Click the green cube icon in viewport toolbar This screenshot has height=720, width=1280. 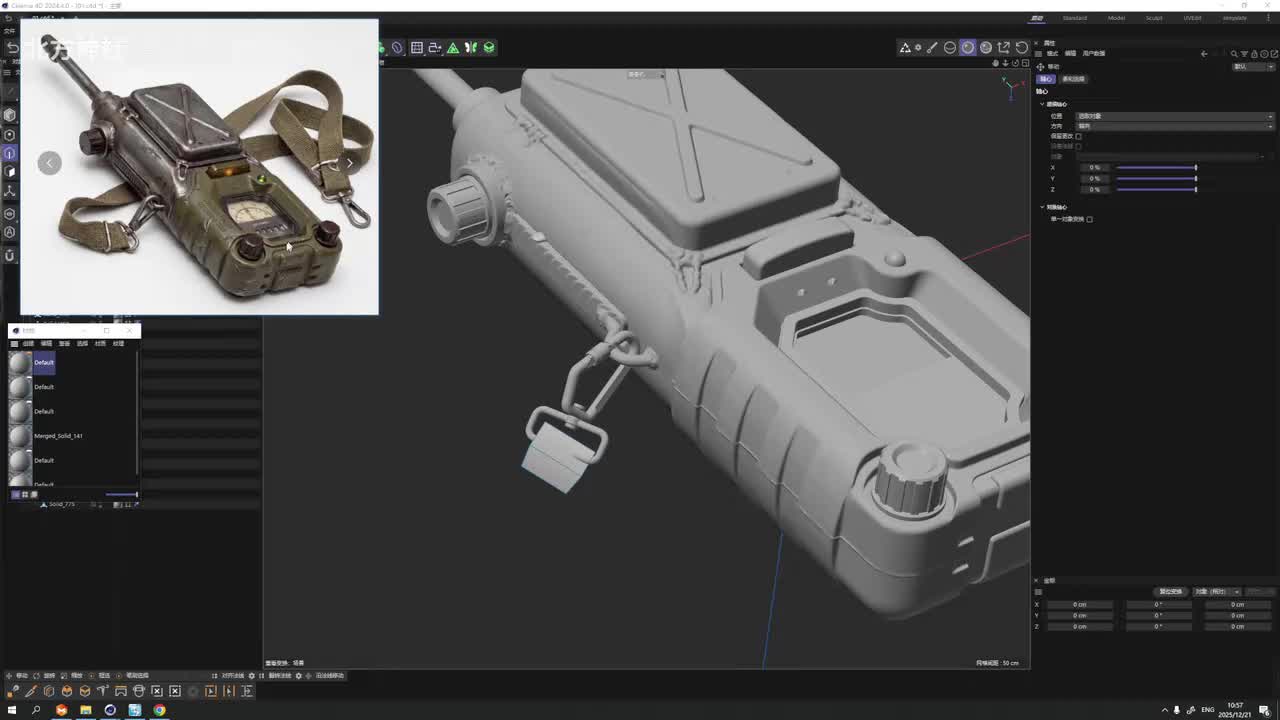pyautogui.click(x=489, y=47)
